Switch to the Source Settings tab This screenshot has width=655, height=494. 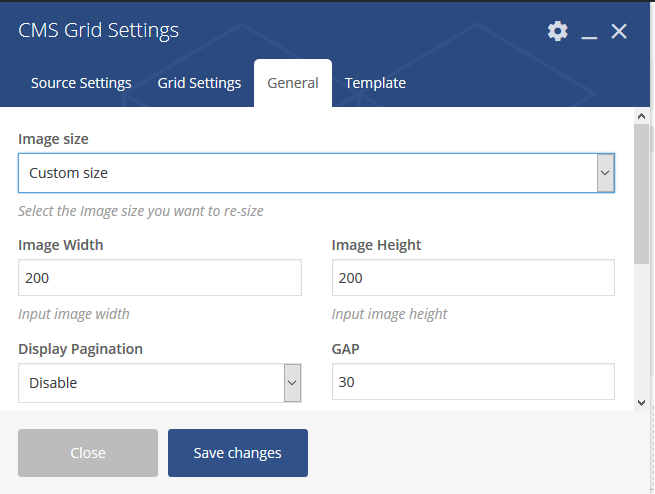[x=81, y=83]
